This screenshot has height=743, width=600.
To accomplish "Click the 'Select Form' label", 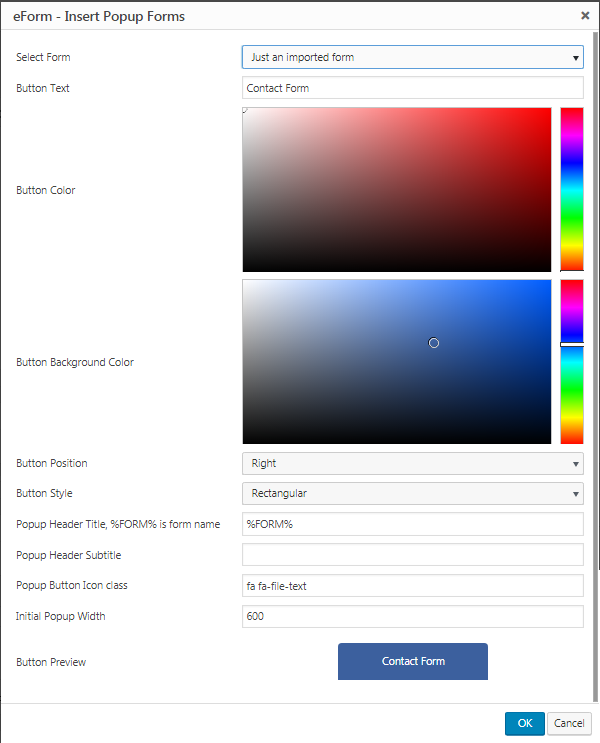I will (x=43, y=57).
